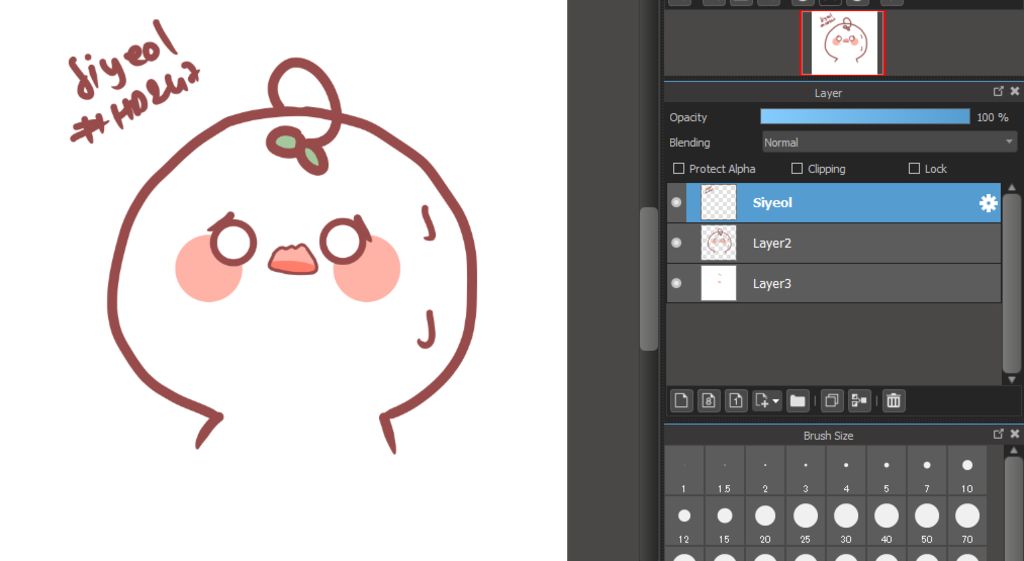Click the navigator preview thumbnail
Image resolution: width=1024 pixels, height=561 pixels.
click(842, 42)
